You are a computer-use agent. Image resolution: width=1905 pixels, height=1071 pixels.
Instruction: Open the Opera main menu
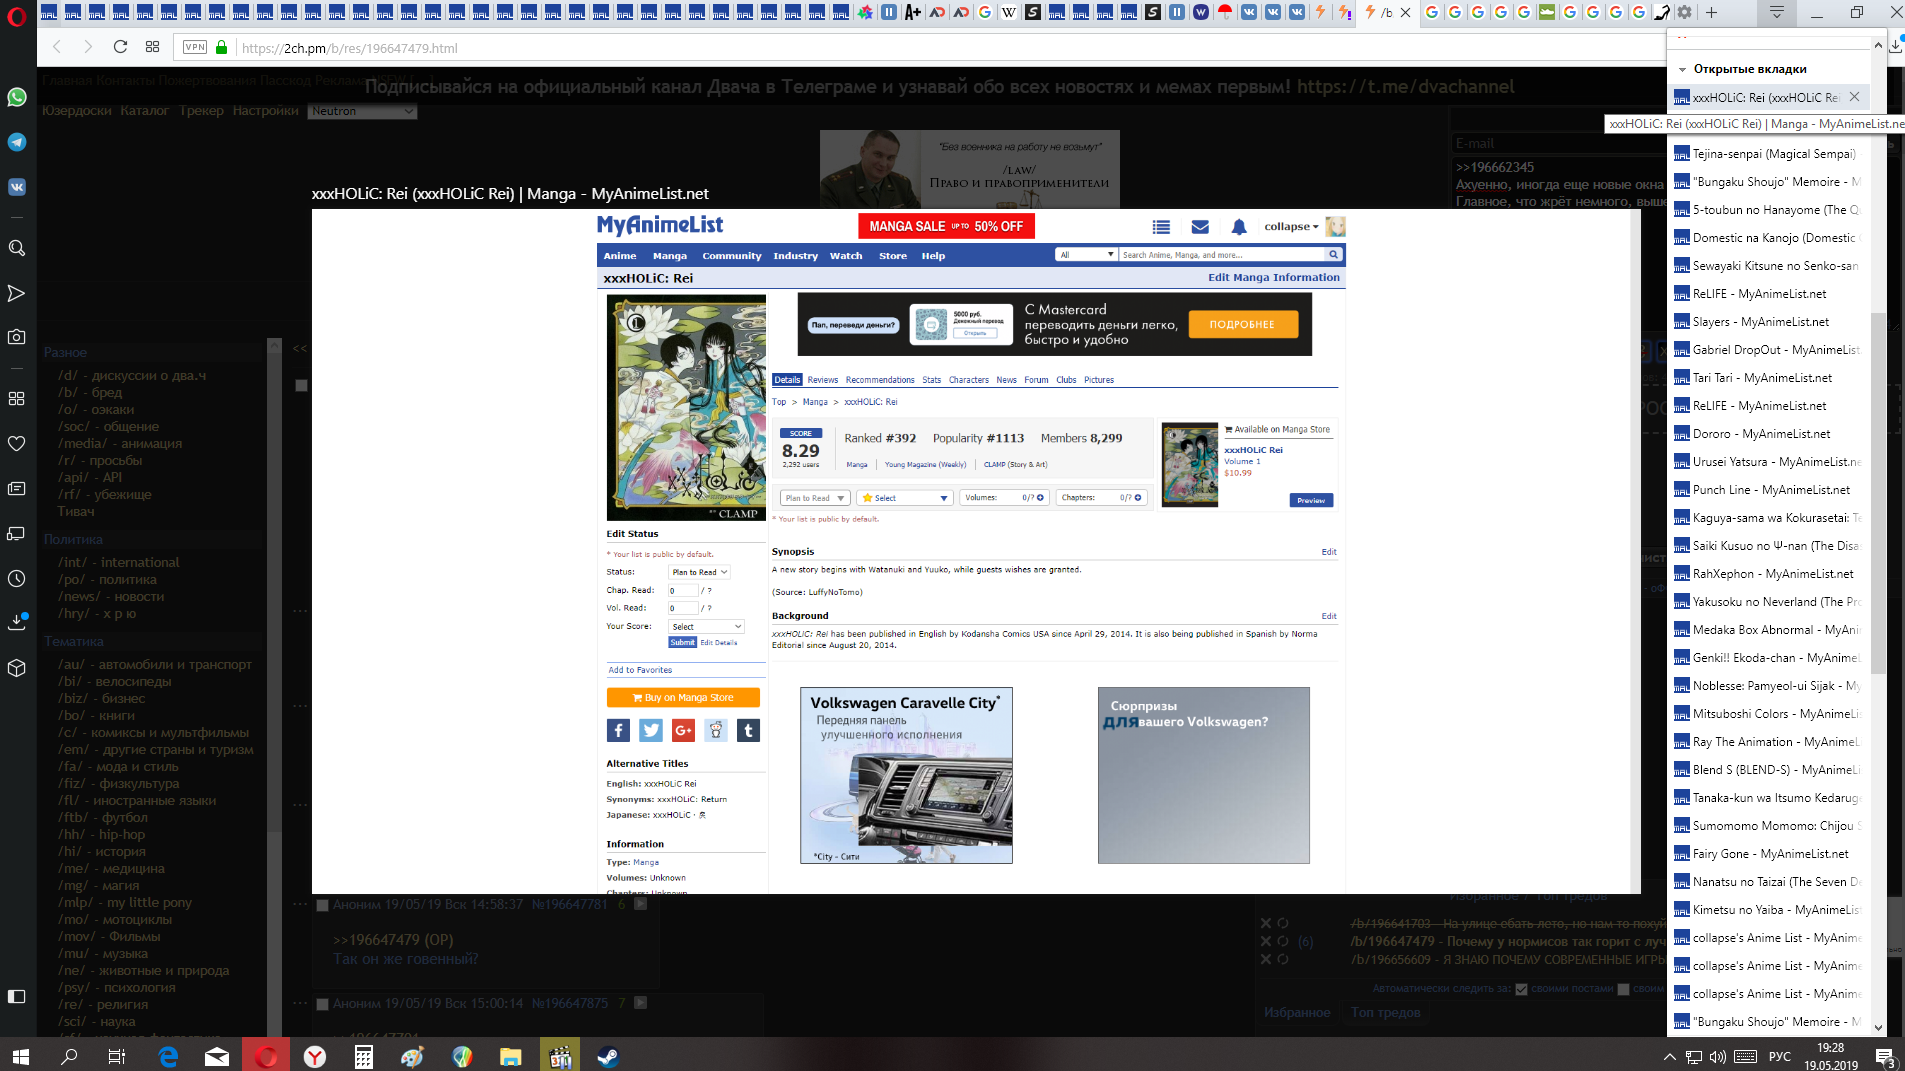(x=16, y=15)
